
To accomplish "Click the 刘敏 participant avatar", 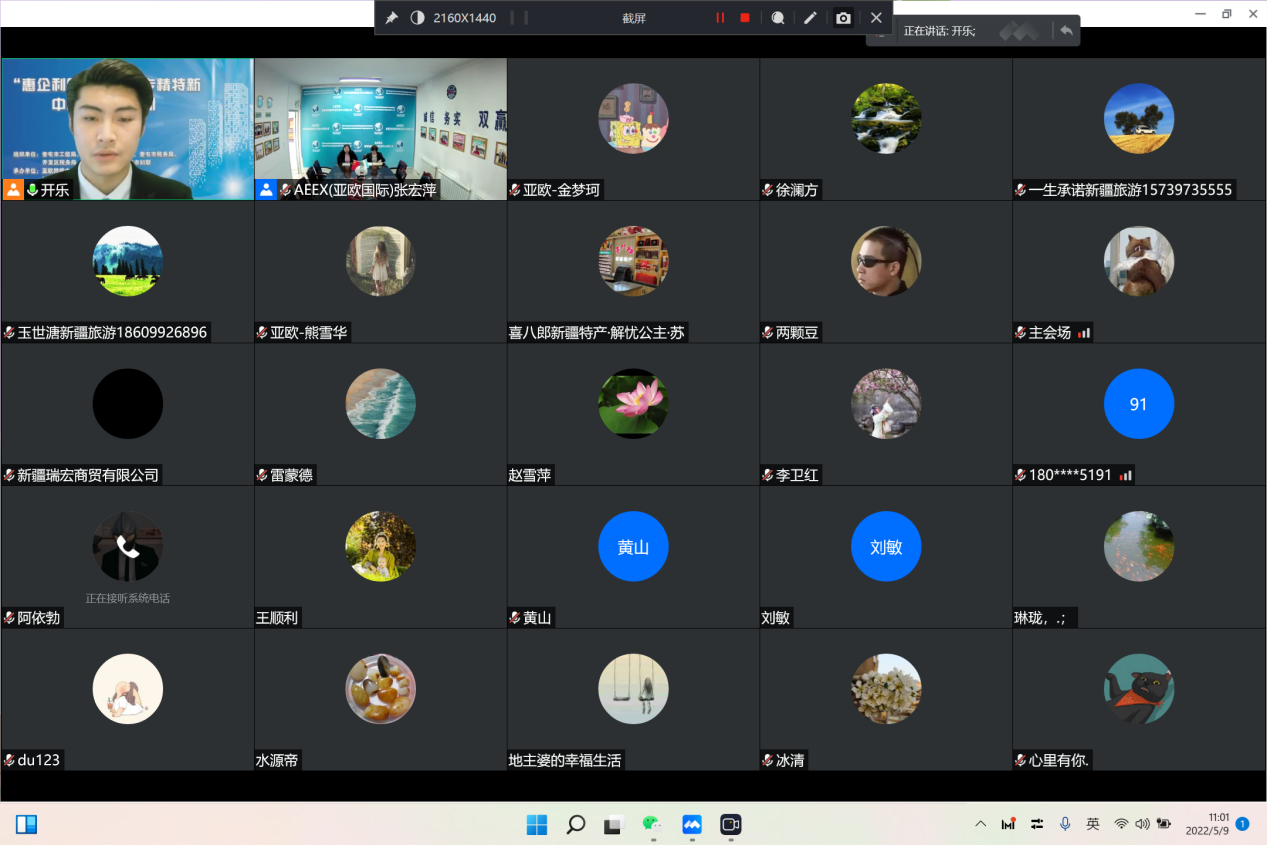I will (886, 547).
